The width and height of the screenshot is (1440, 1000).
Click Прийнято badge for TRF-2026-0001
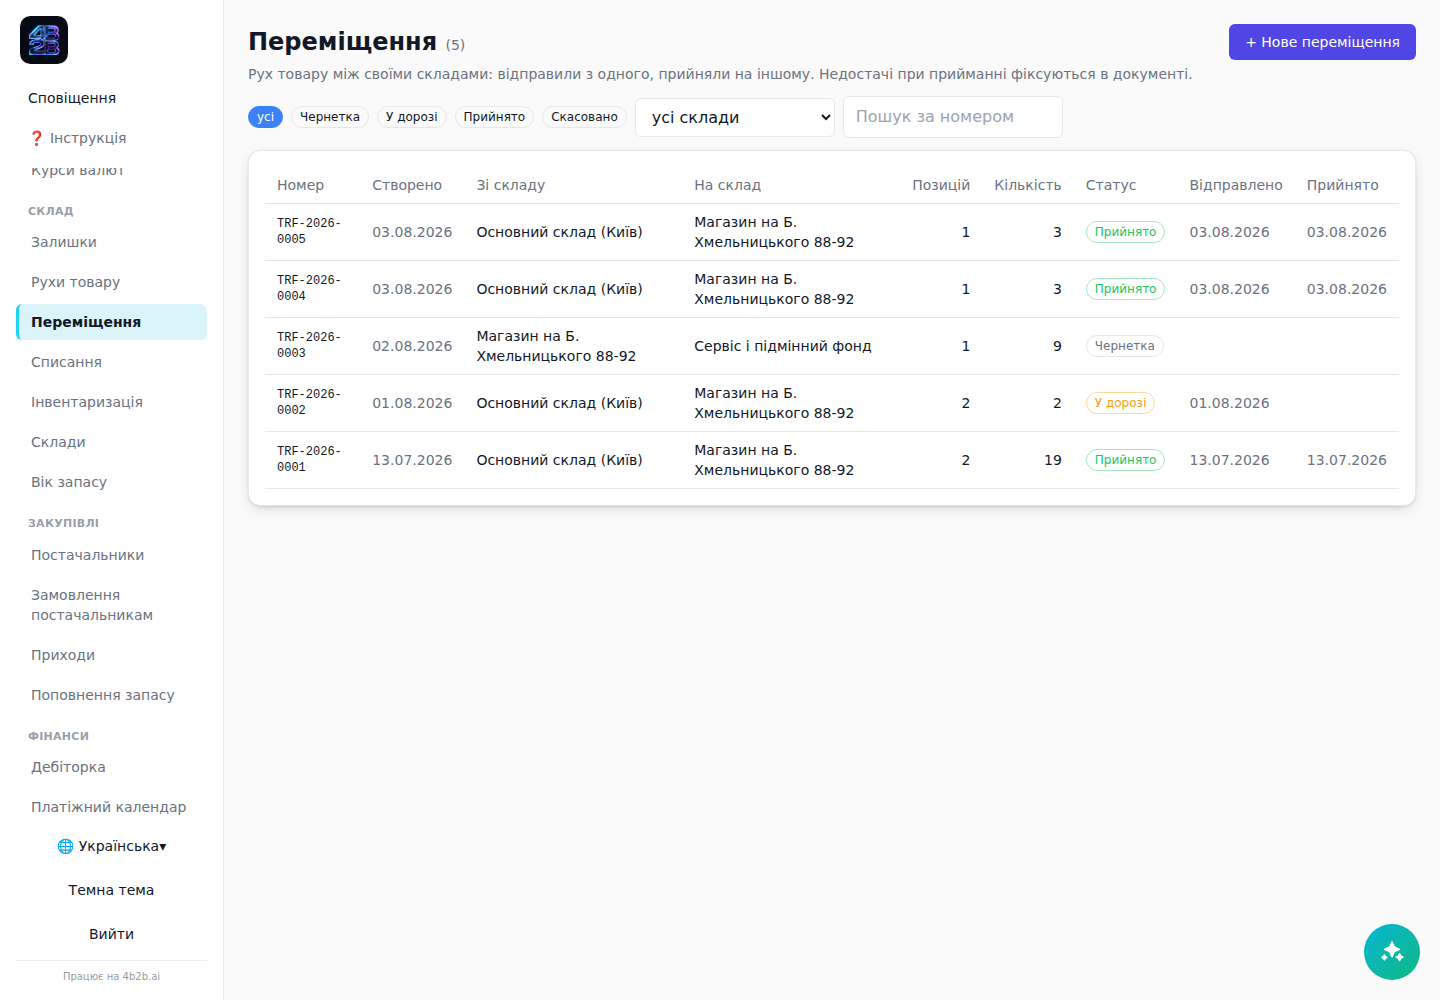pos(1125,460)
